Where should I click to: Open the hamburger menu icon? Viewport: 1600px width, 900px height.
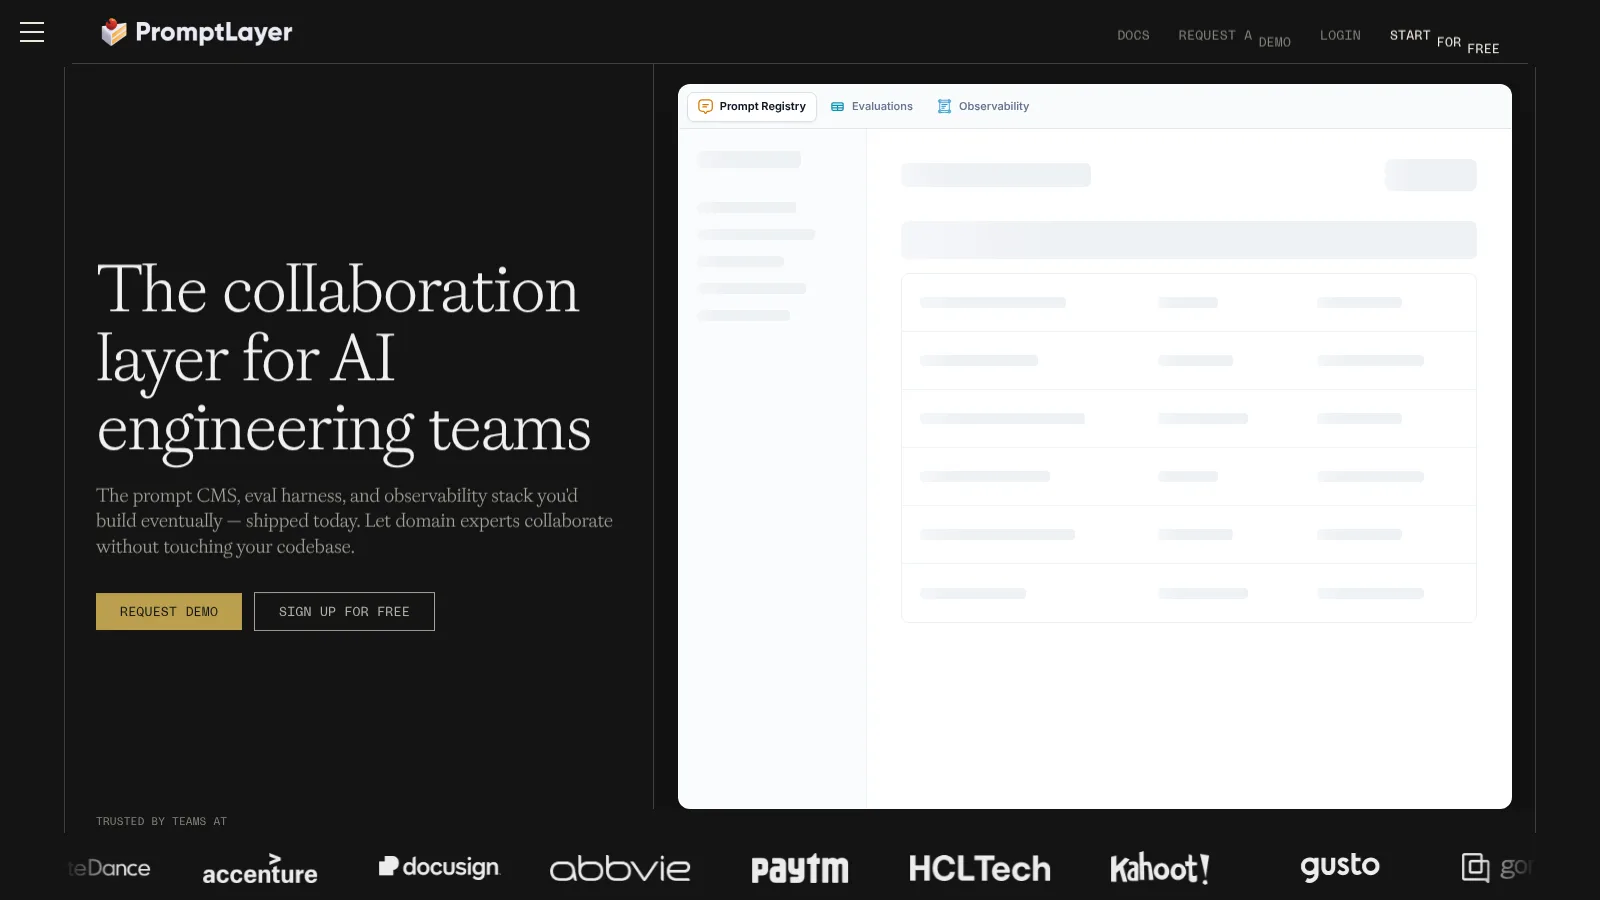pos(32,32)
